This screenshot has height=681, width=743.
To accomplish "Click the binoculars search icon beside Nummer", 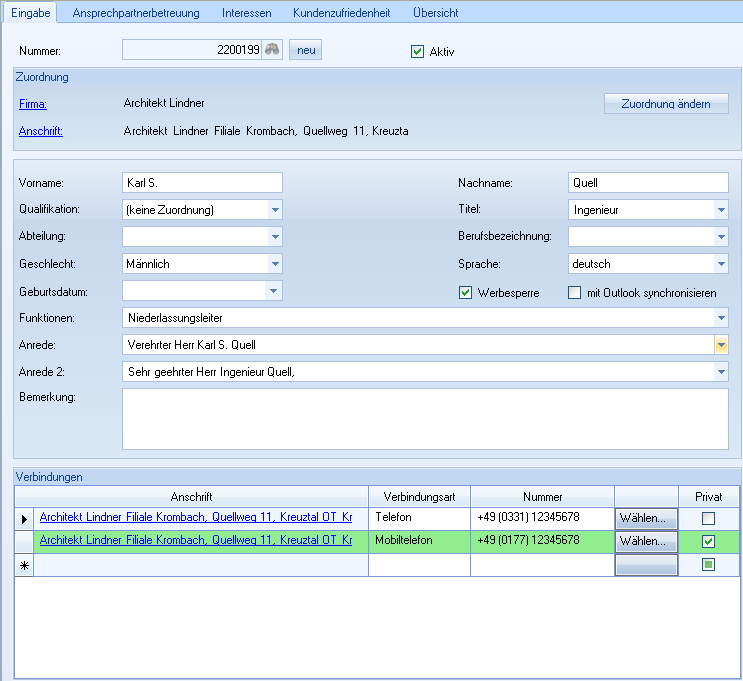I will click(272, 51).
